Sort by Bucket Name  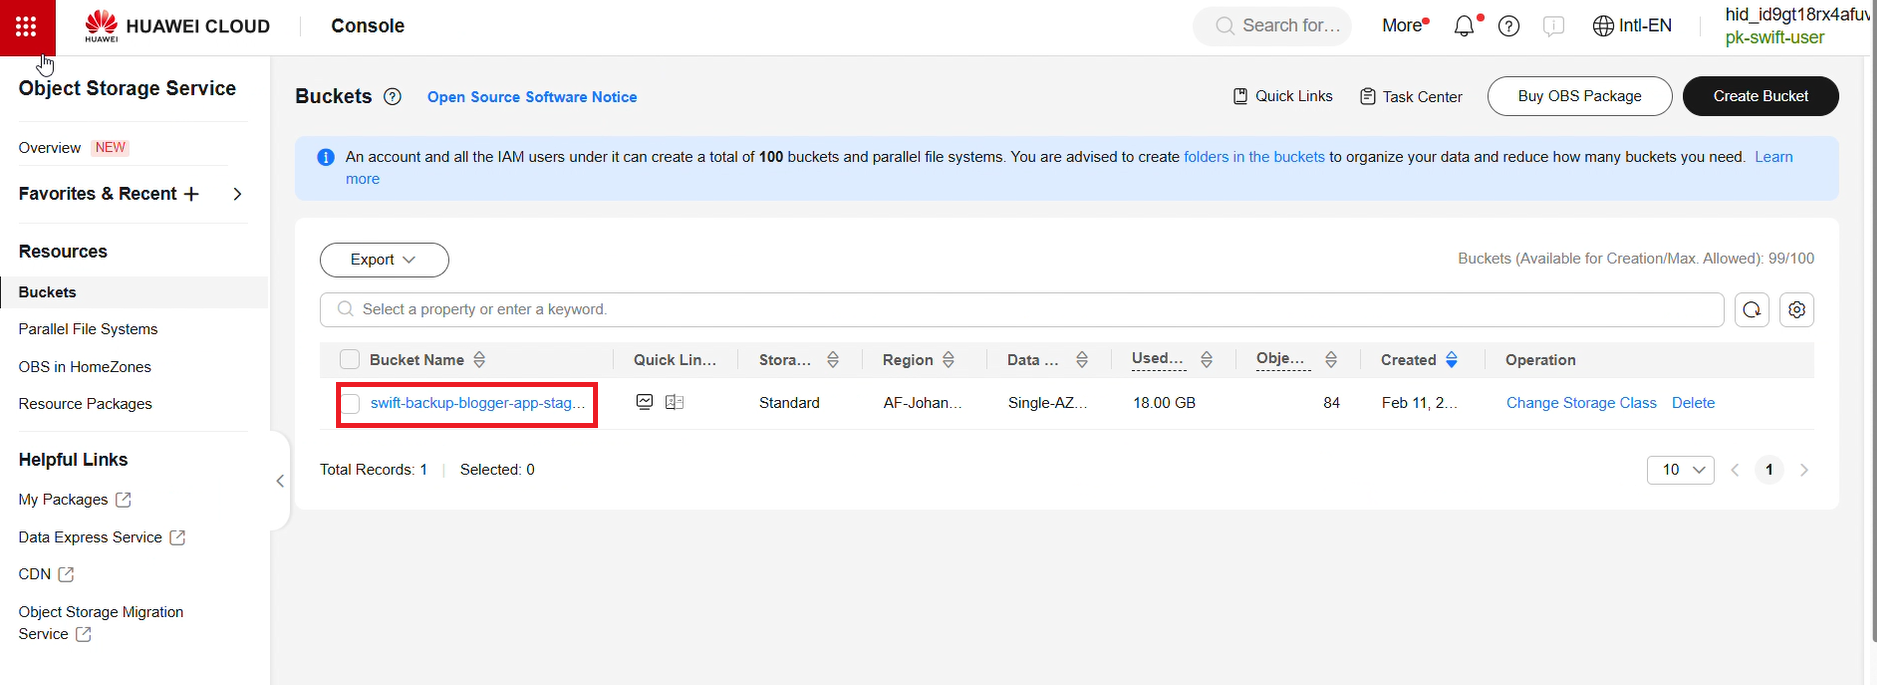coord(479,360)
